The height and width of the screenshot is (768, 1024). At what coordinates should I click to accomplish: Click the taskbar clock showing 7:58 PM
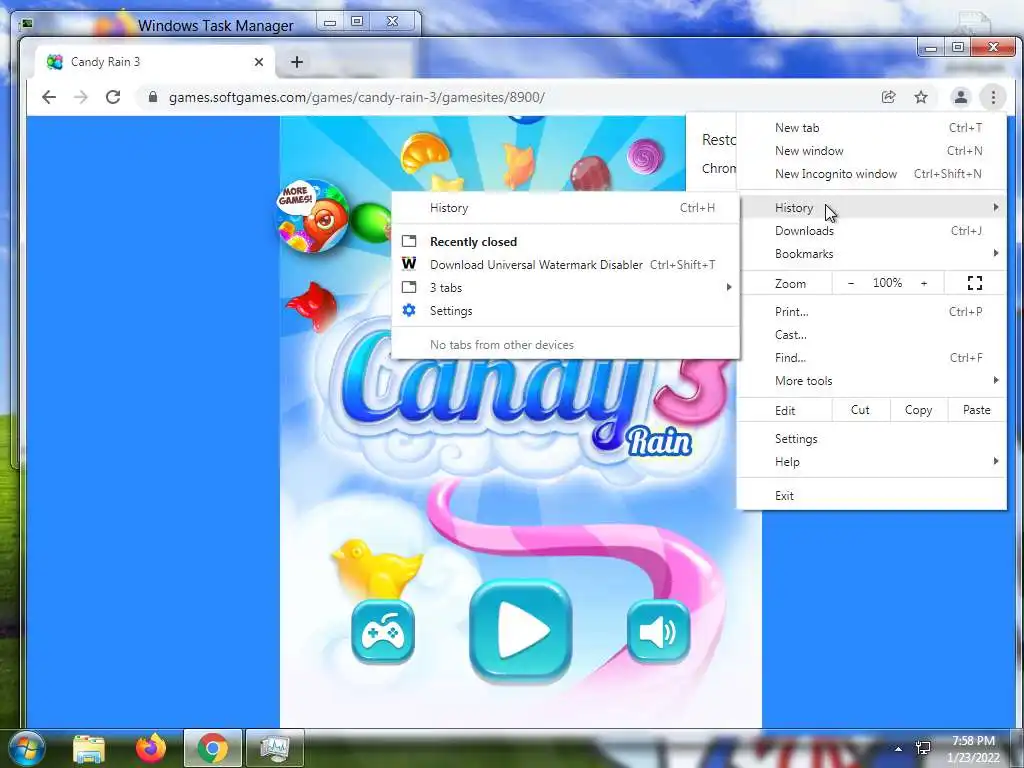tap(973, 749)
